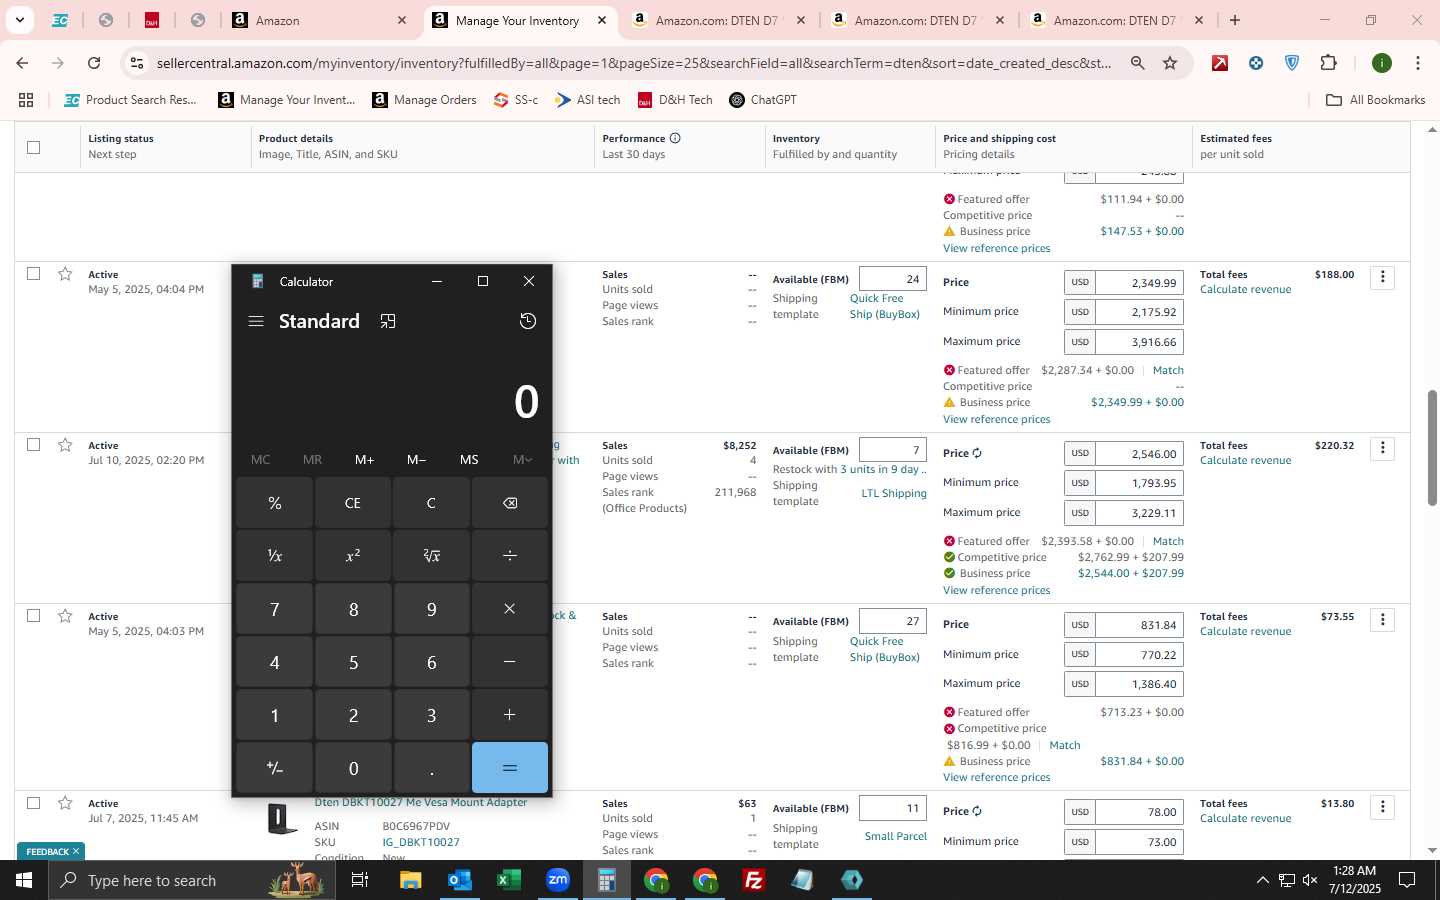Open Dten DBKT10027 Vesa Mount Adapter title link
1440x900 pixels.
pyautogui.click(x=421, y=802)
